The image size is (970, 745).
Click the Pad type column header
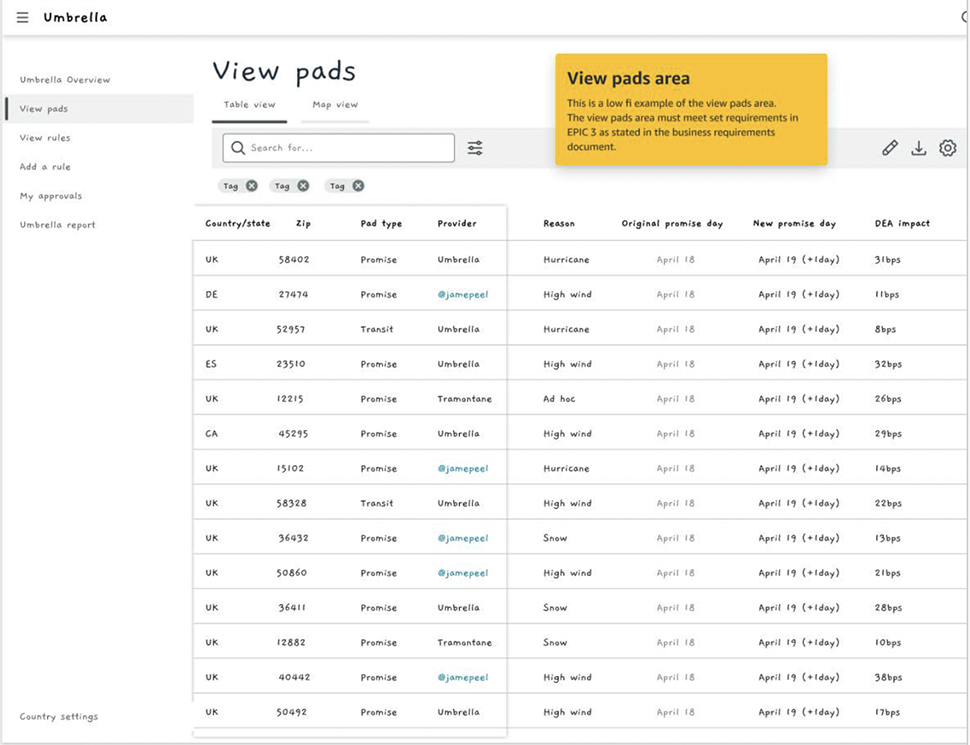point(381,223)
